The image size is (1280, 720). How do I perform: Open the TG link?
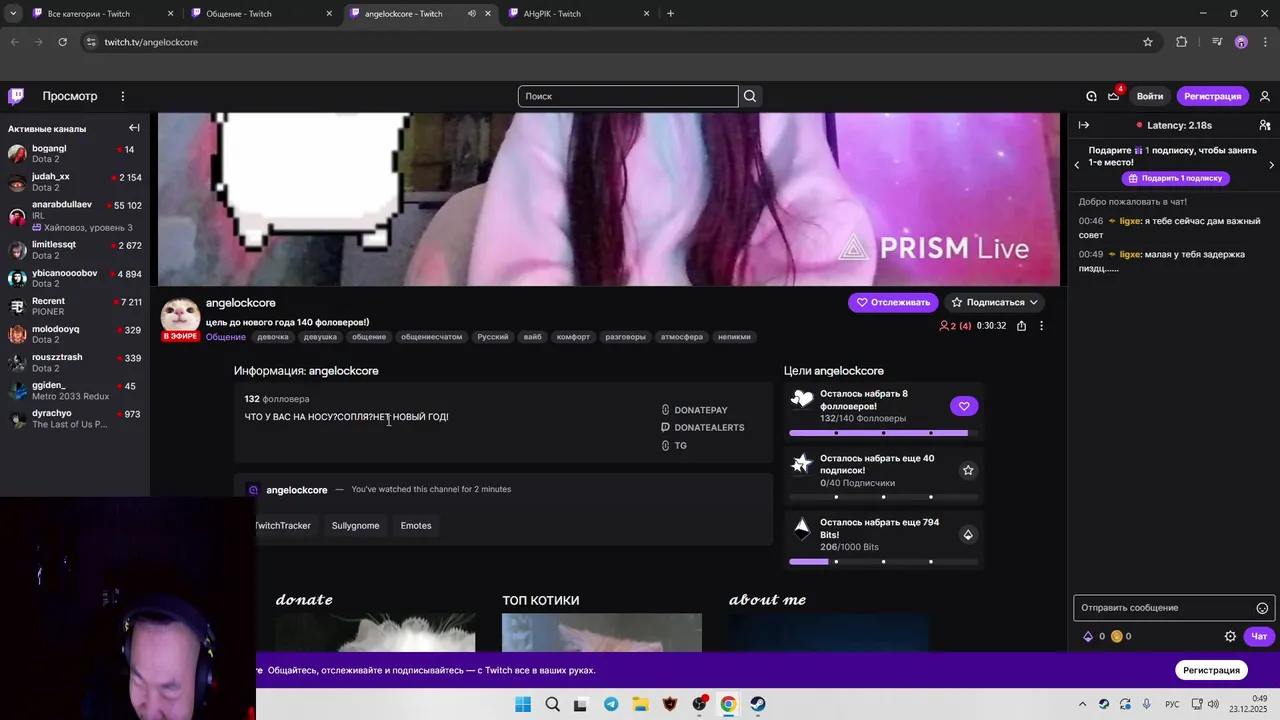tap(674, 446)
